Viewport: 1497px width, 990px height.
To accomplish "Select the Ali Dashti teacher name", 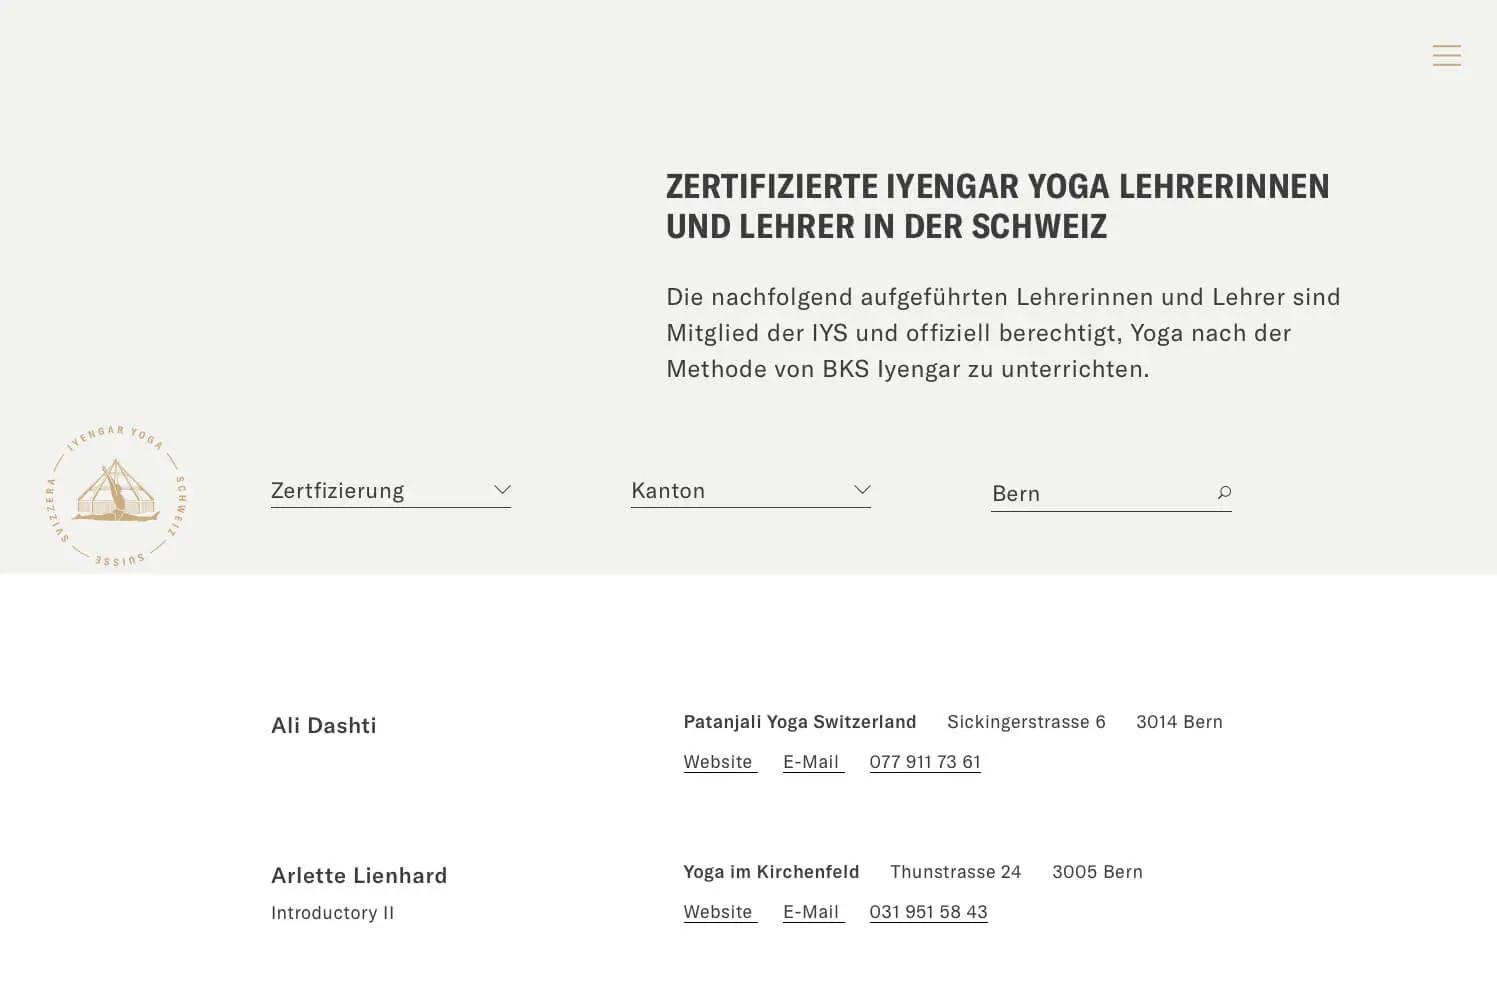I will click(324, 726).
